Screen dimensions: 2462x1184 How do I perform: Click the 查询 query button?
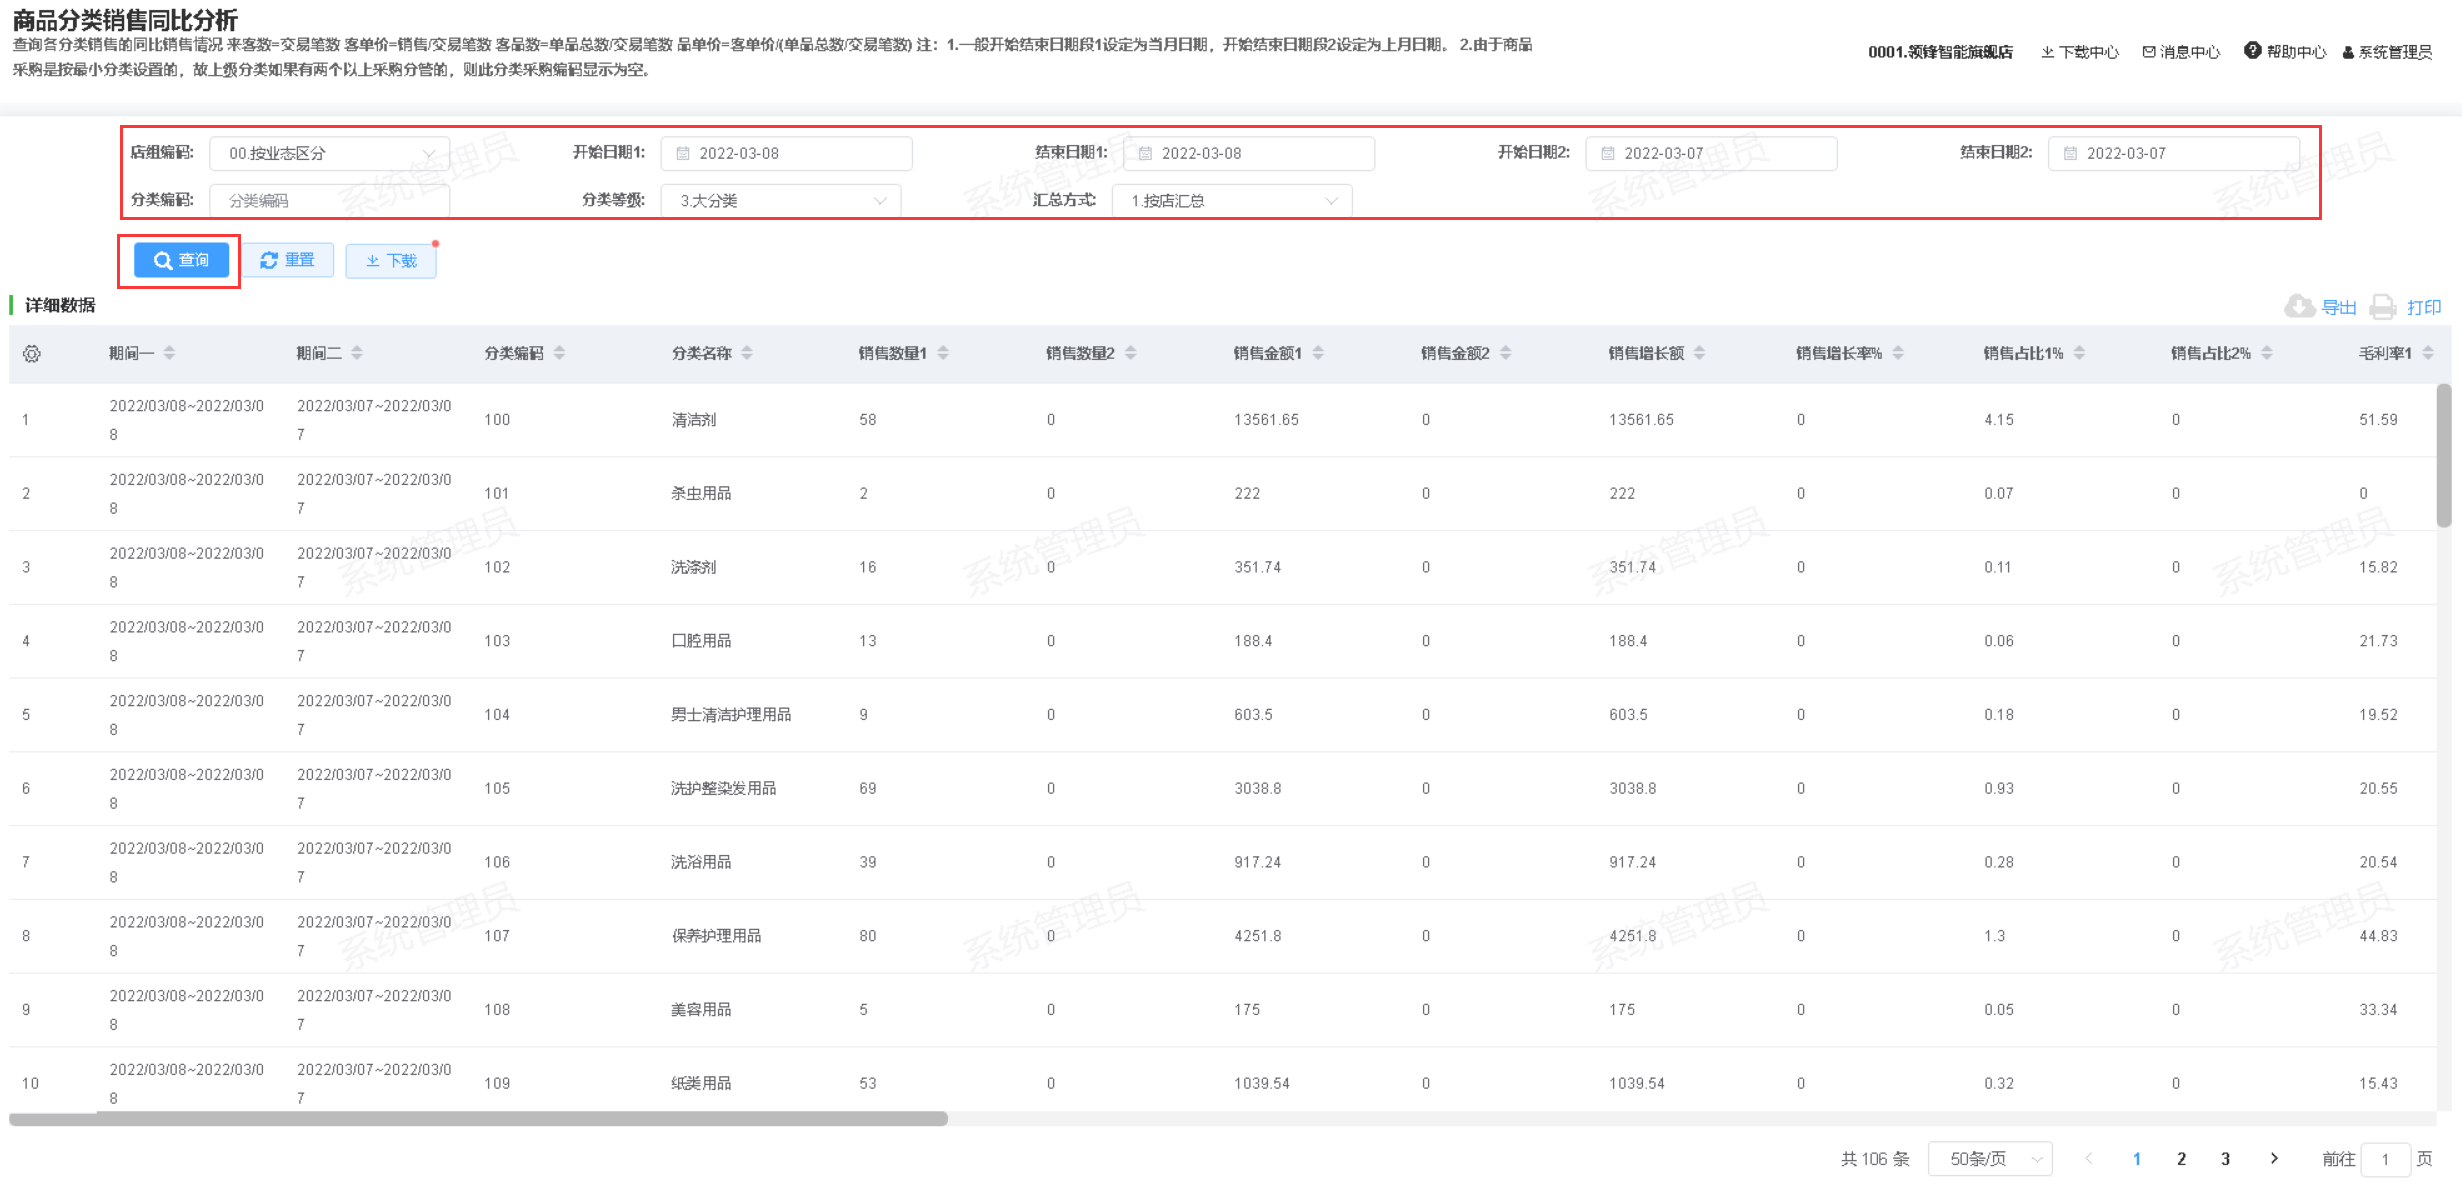coord(181,260)
